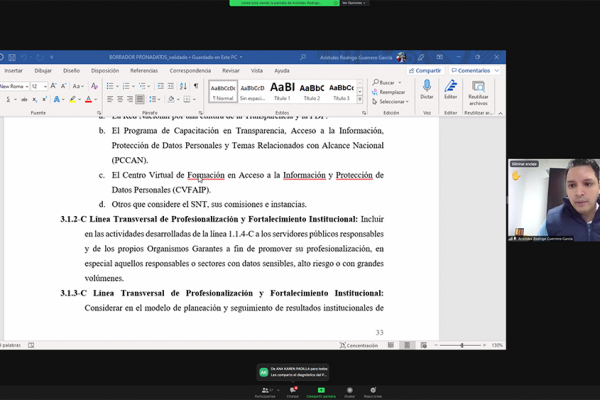Switch to the Disposición tab

105,71
